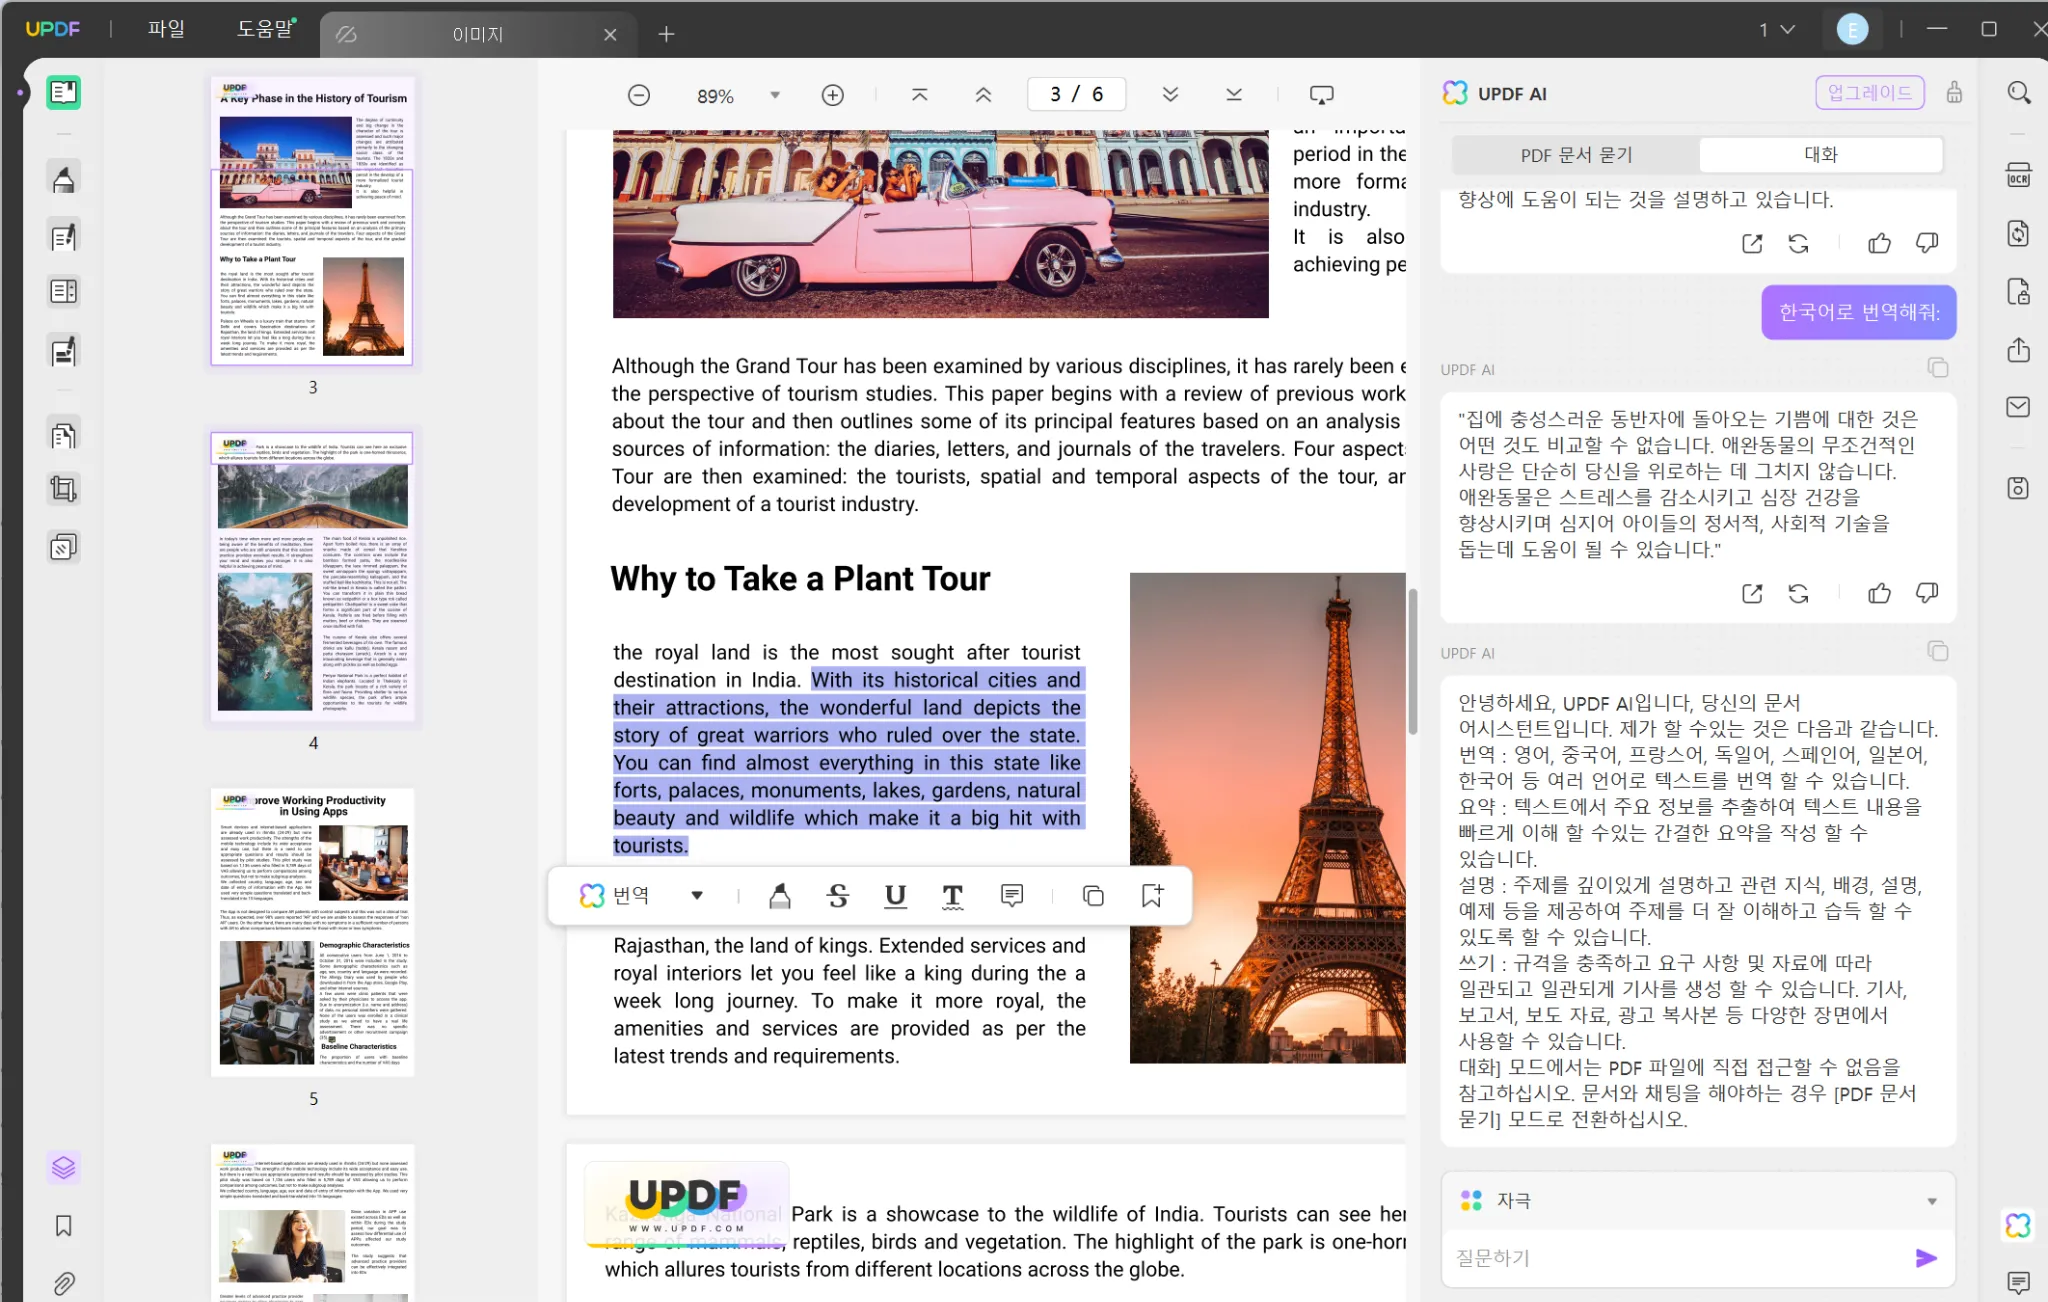Click the 번역 AI button in floating toolbar
Screen dimensions: 2048x1302
pos(615,896)
